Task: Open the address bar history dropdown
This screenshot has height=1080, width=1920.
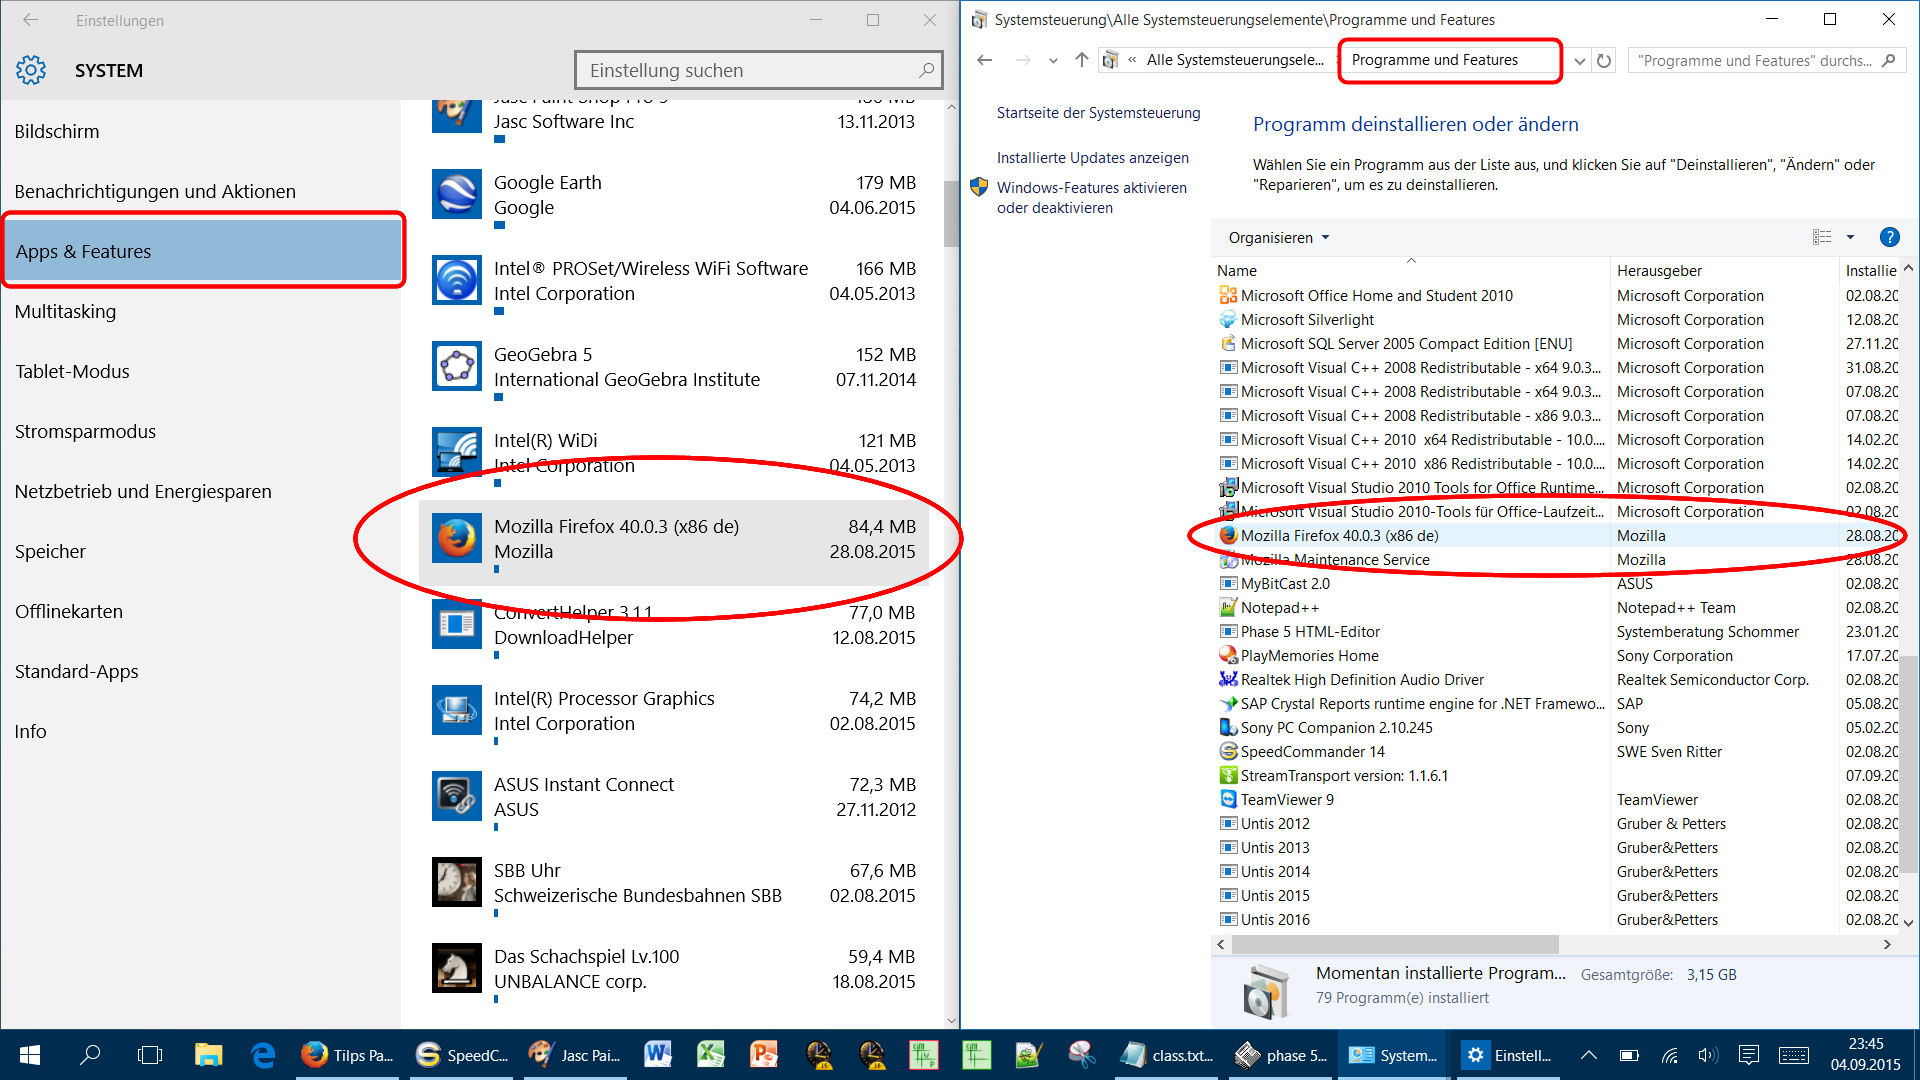Action: point(1579,61)
